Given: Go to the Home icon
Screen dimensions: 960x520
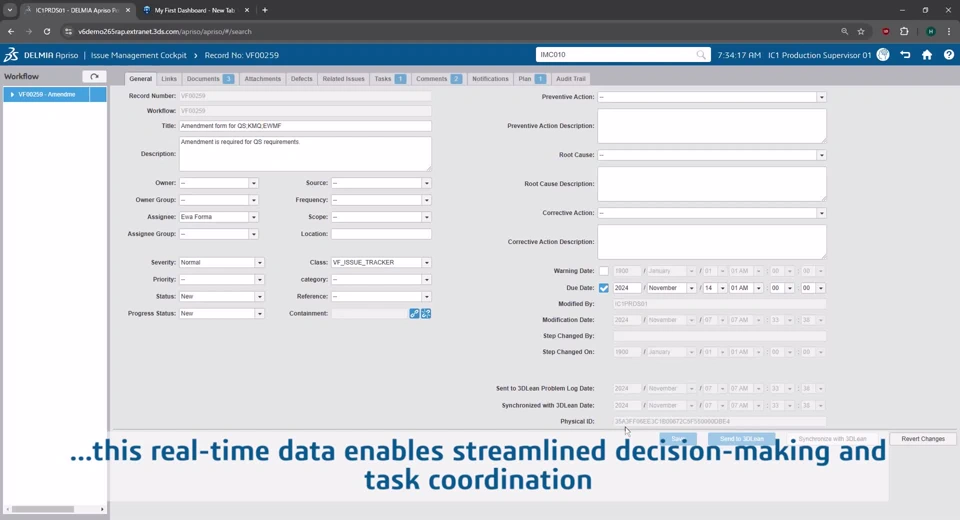Looking at the screenshot, I should point(927,55).
